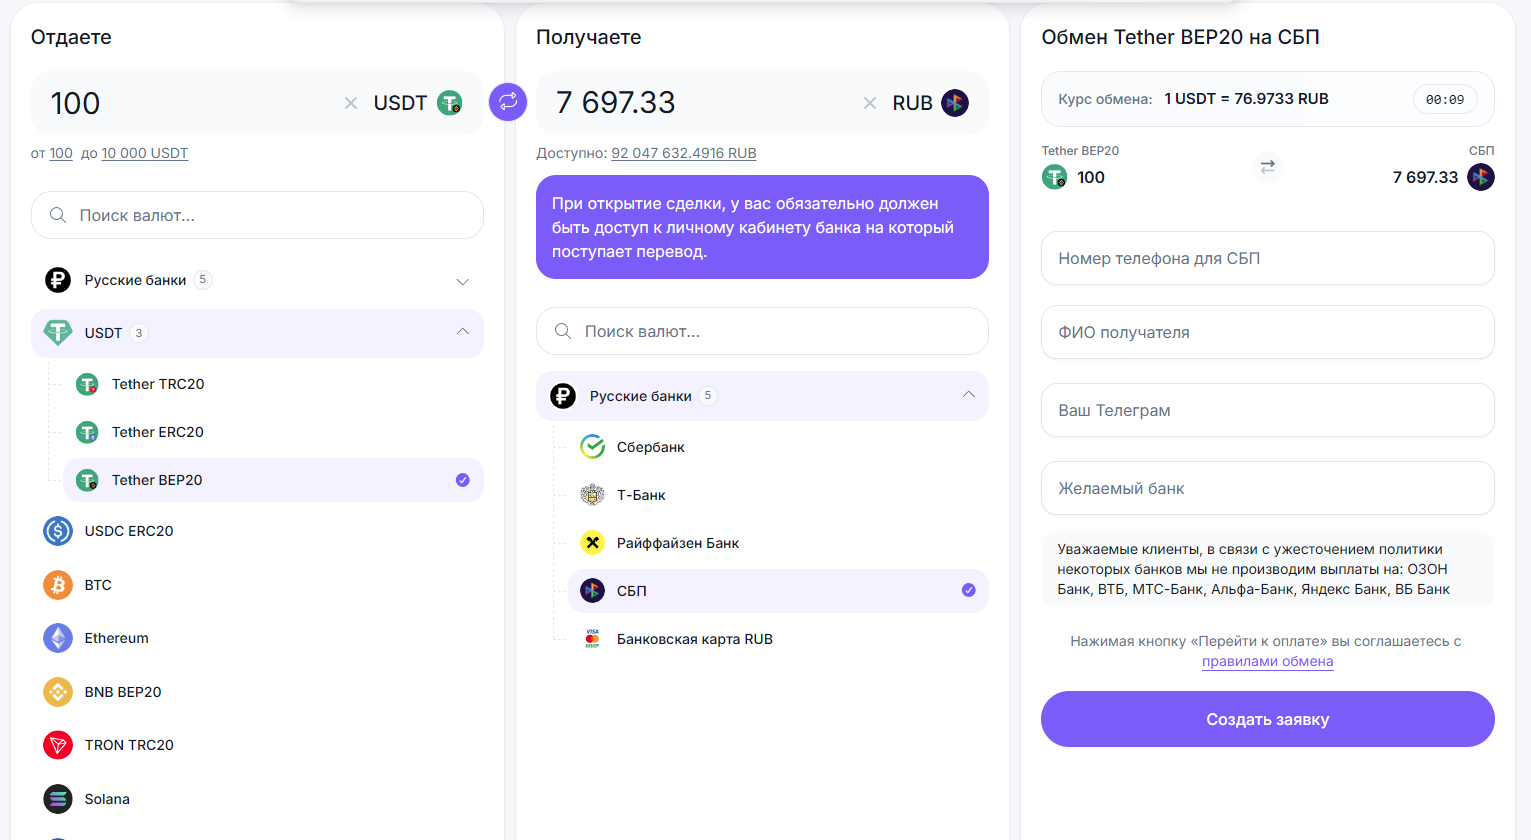Click the bank card Visa/Mastercard icon
The width and height of the screenshot is (1531, 840).
click(x=593, y=639)
